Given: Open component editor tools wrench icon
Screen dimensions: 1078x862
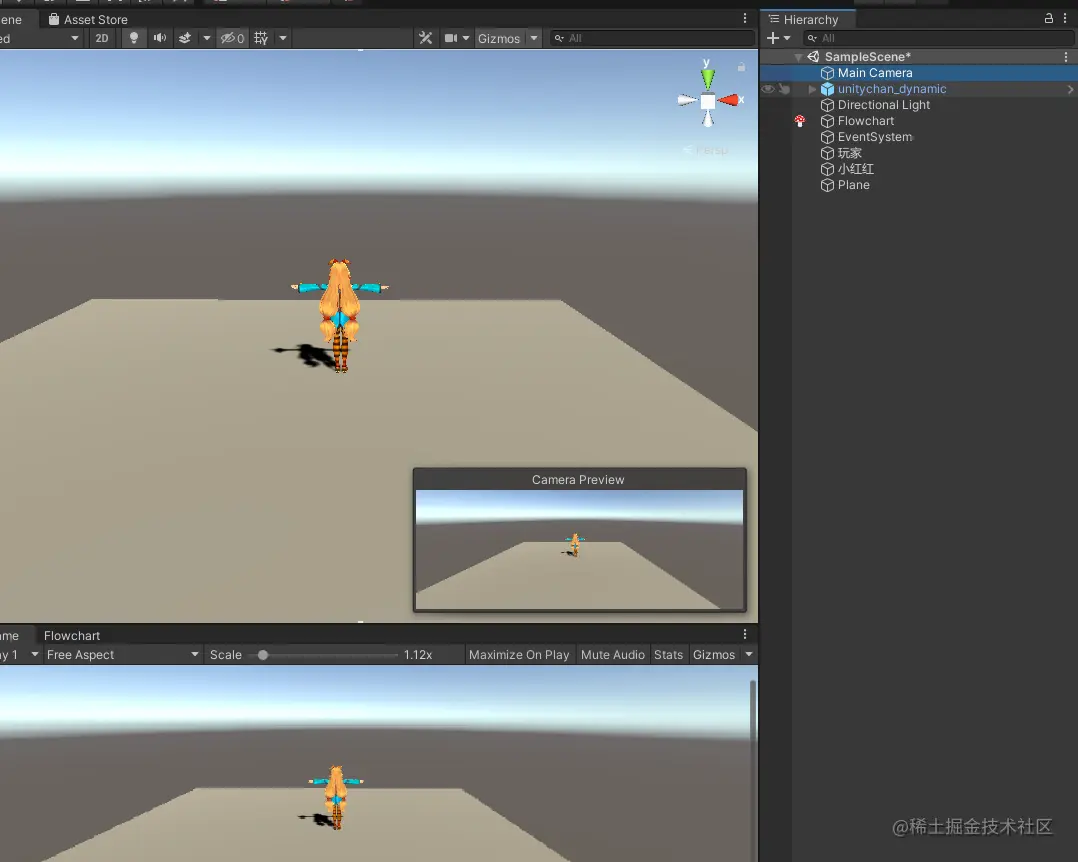Looking at the screenshot, I should tap(426, 38).
